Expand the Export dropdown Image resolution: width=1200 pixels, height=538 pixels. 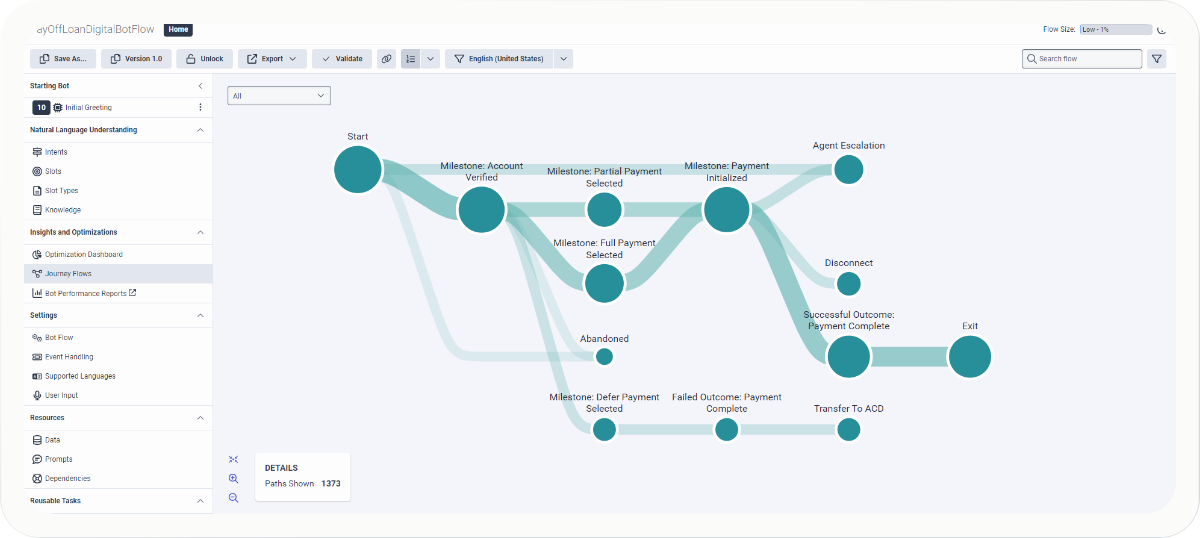pyautogui.click(x=272, y=59)
